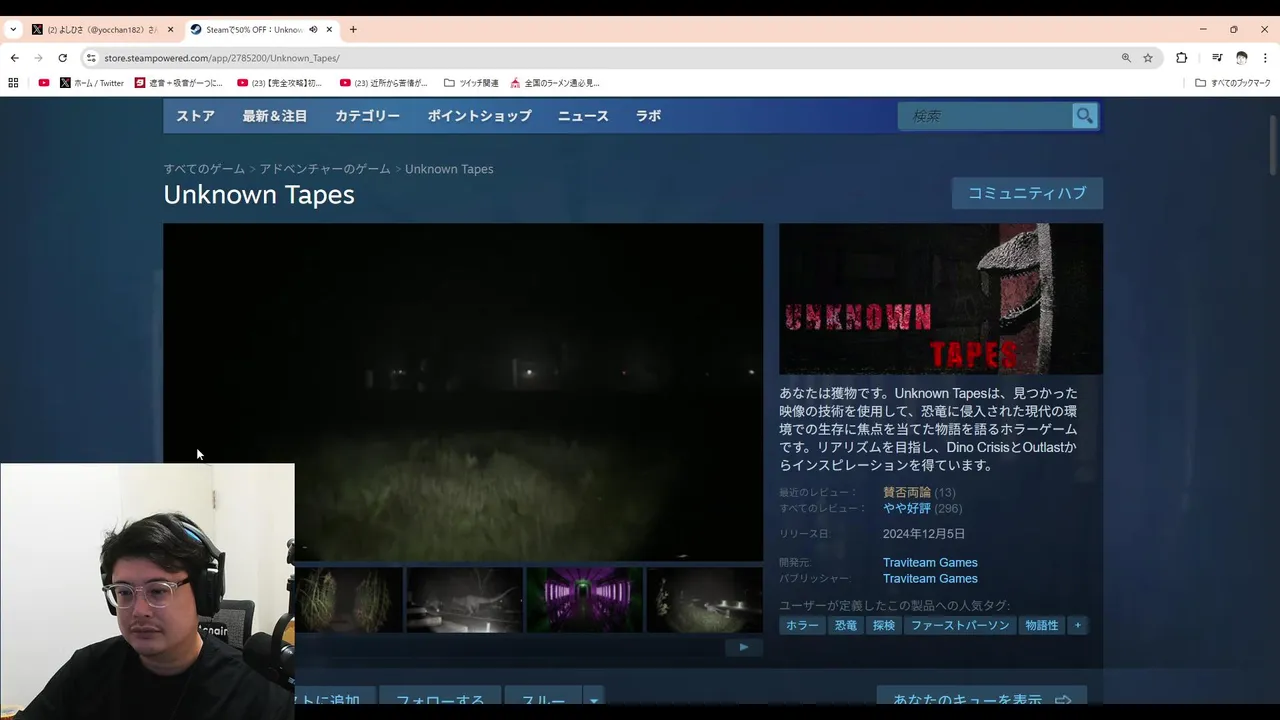Open site information icon in address bar
The image size is (1280, 720).
tap(91, 58)
